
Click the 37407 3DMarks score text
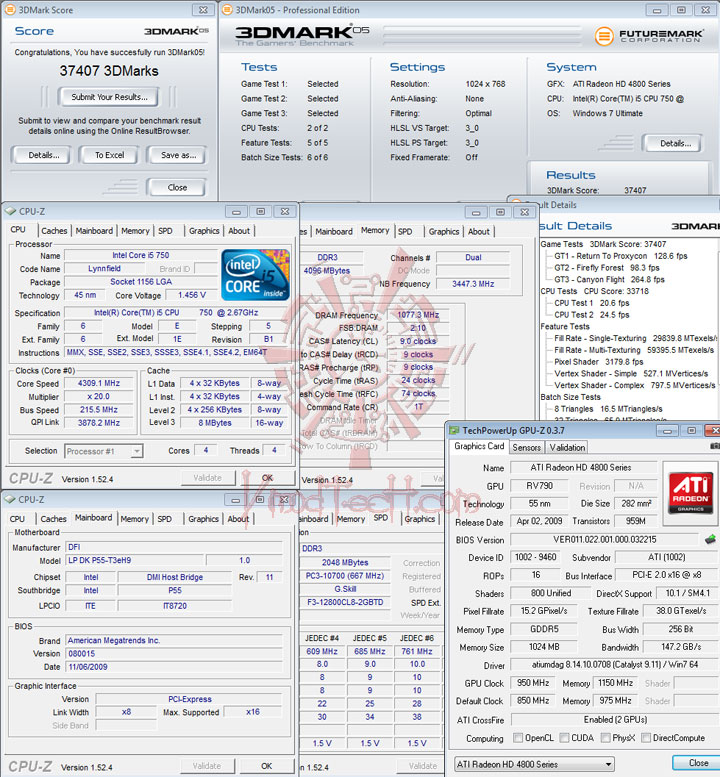(109, 71)
